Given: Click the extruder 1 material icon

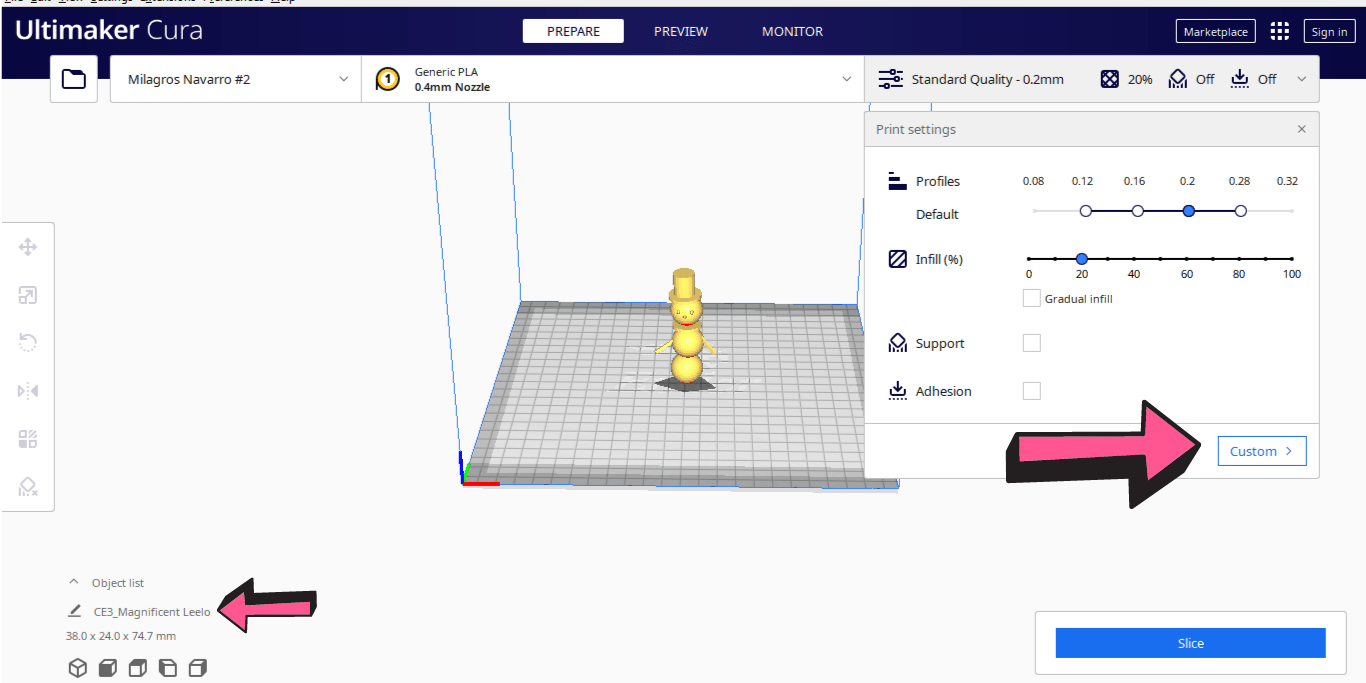Looking at the screenshot, I should pos(387,79).
